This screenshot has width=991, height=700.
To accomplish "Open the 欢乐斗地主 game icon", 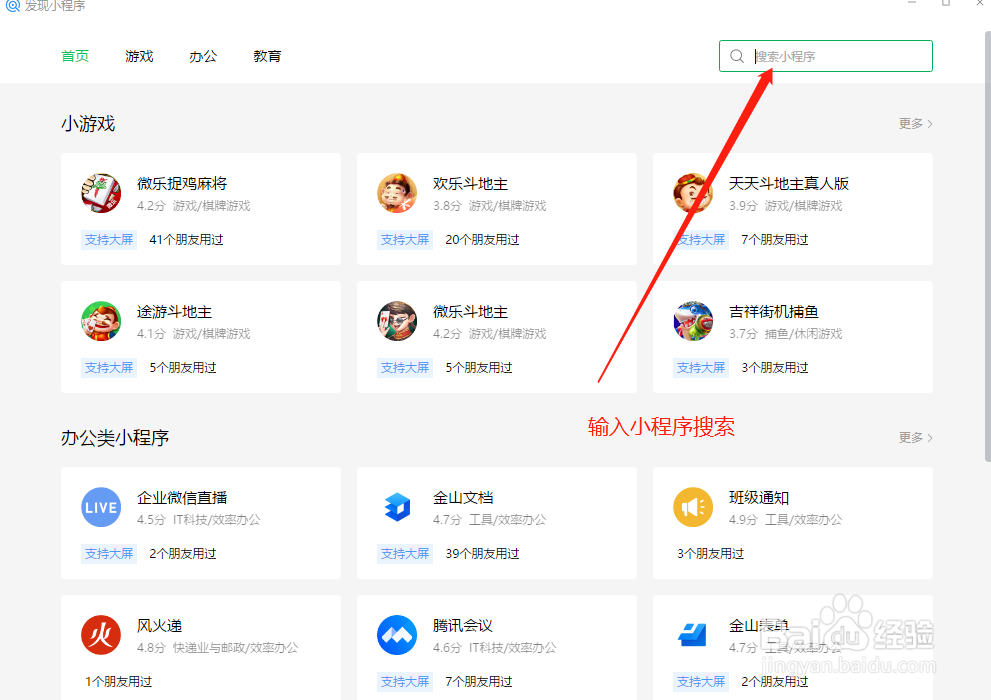I will tap(397, 193).
